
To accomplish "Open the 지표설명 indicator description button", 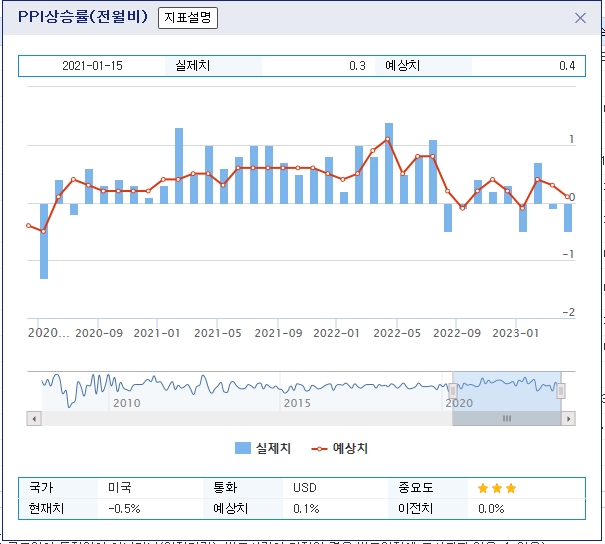I will coord(188,18).
